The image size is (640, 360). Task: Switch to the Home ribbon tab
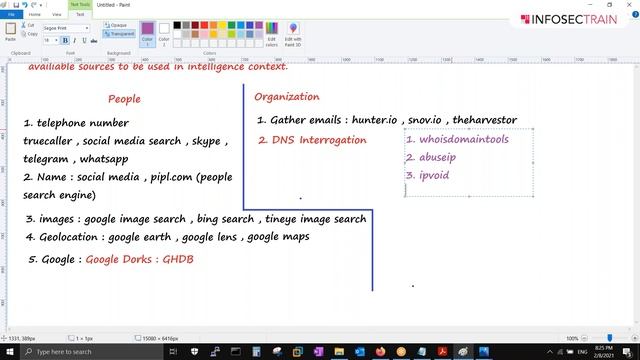tap(35, 14)
